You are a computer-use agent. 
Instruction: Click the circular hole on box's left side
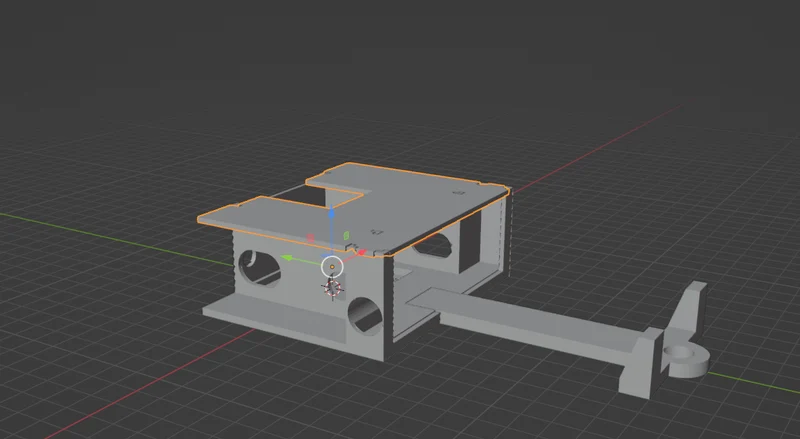(259, 268)
